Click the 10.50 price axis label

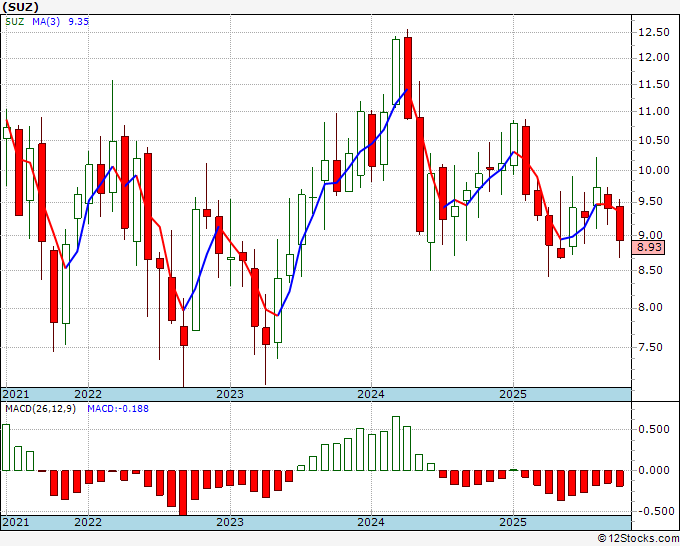point(654,141)
